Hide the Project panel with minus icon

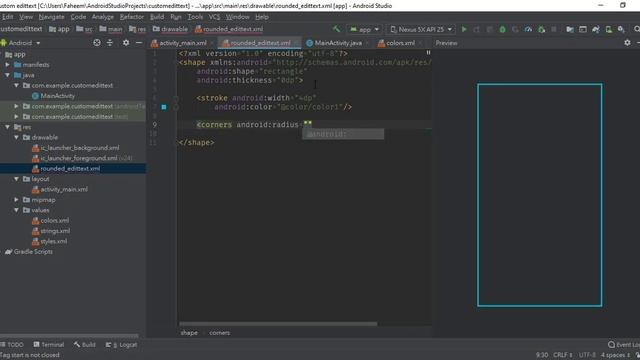(x=139, y=42)
